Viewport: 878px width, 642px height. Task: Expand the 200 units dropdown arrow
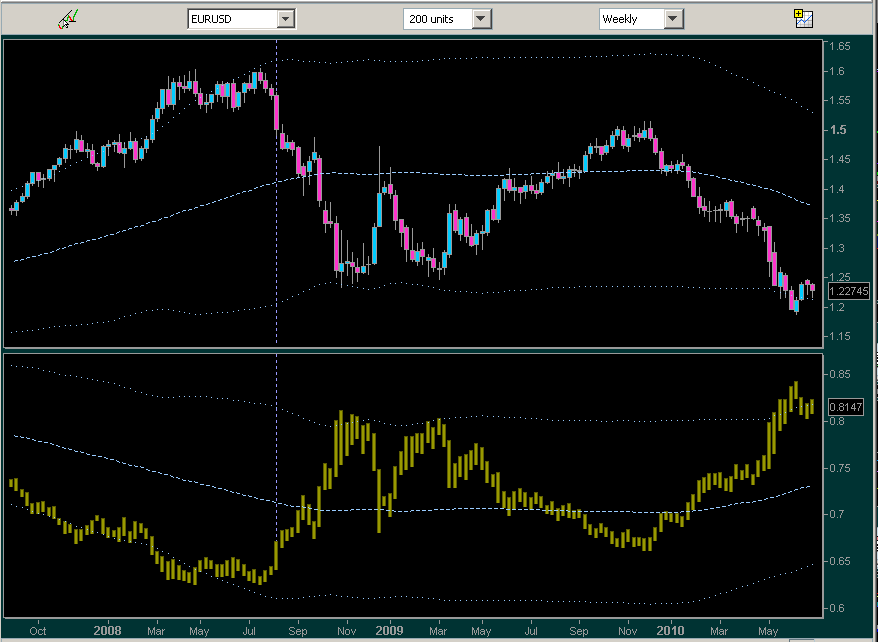point(481,19)
